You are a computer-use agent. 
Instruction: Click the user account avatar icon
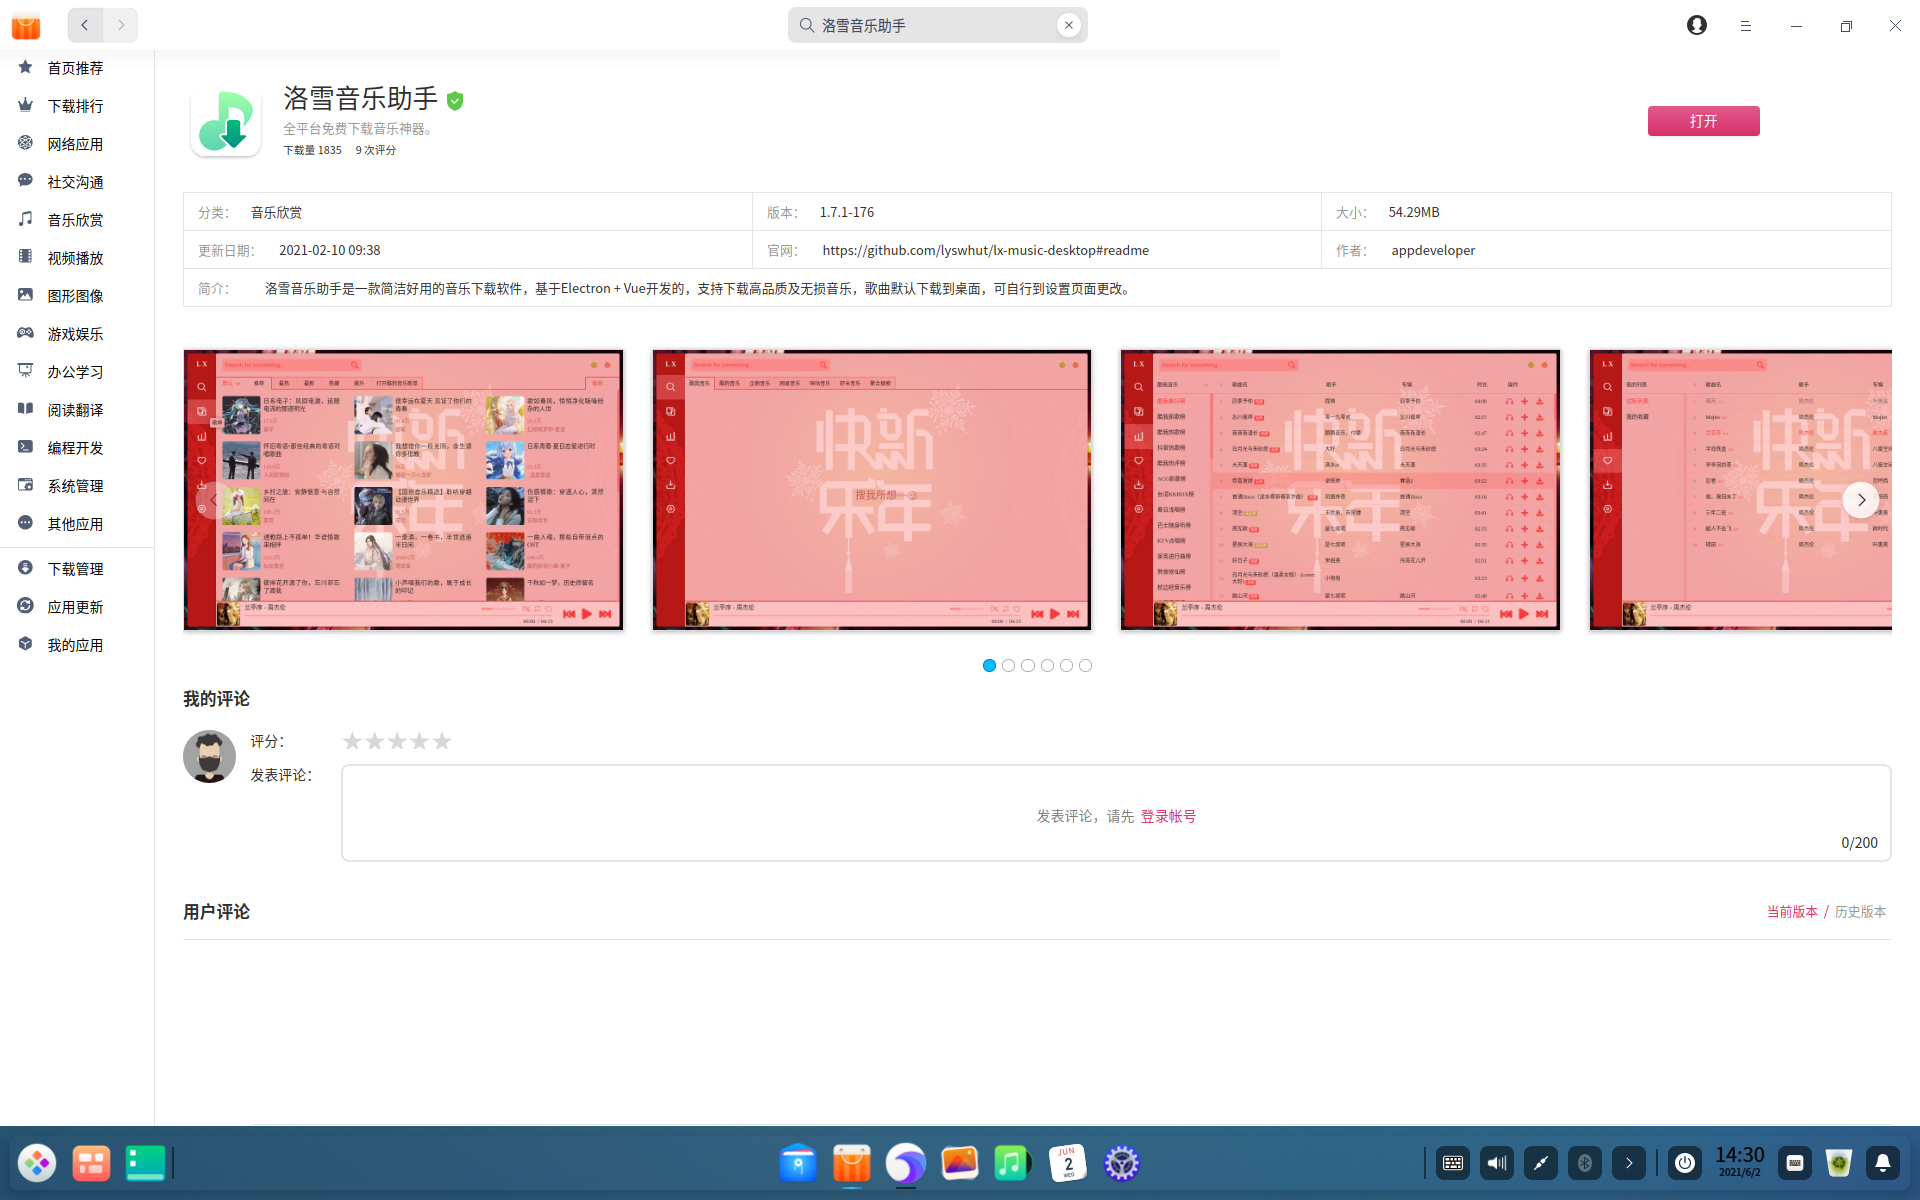coord(1696,25)
